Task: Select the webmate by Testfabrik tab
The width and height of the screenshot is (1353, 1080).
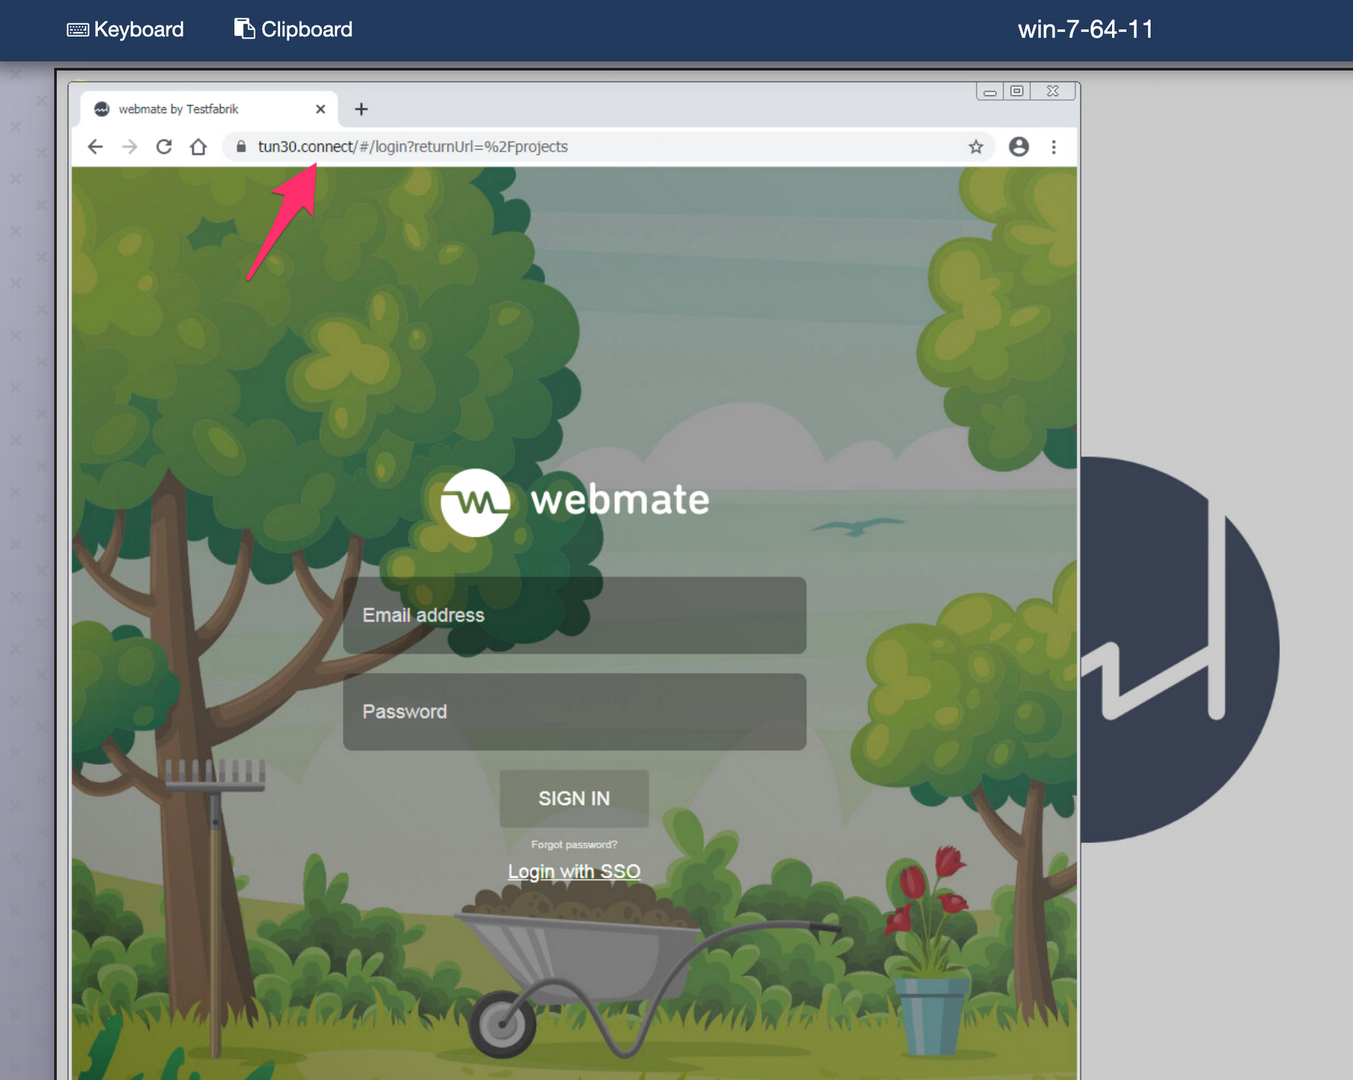Action: coord(210,109)
